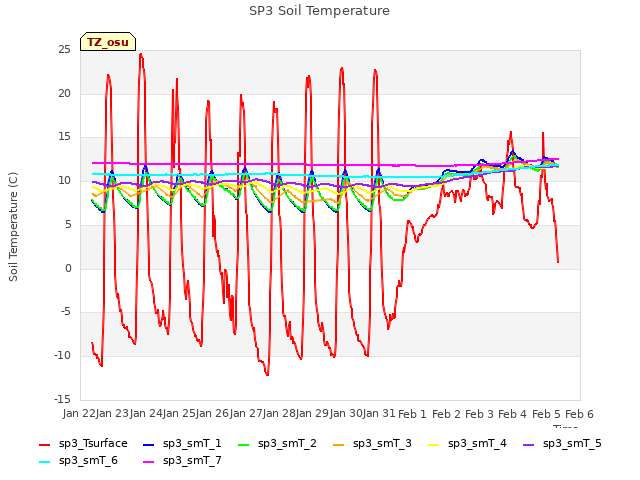Click the Feb 6 x-axis tick label
Viewport: 640px width, 480px height.
[x=579, y=414]
